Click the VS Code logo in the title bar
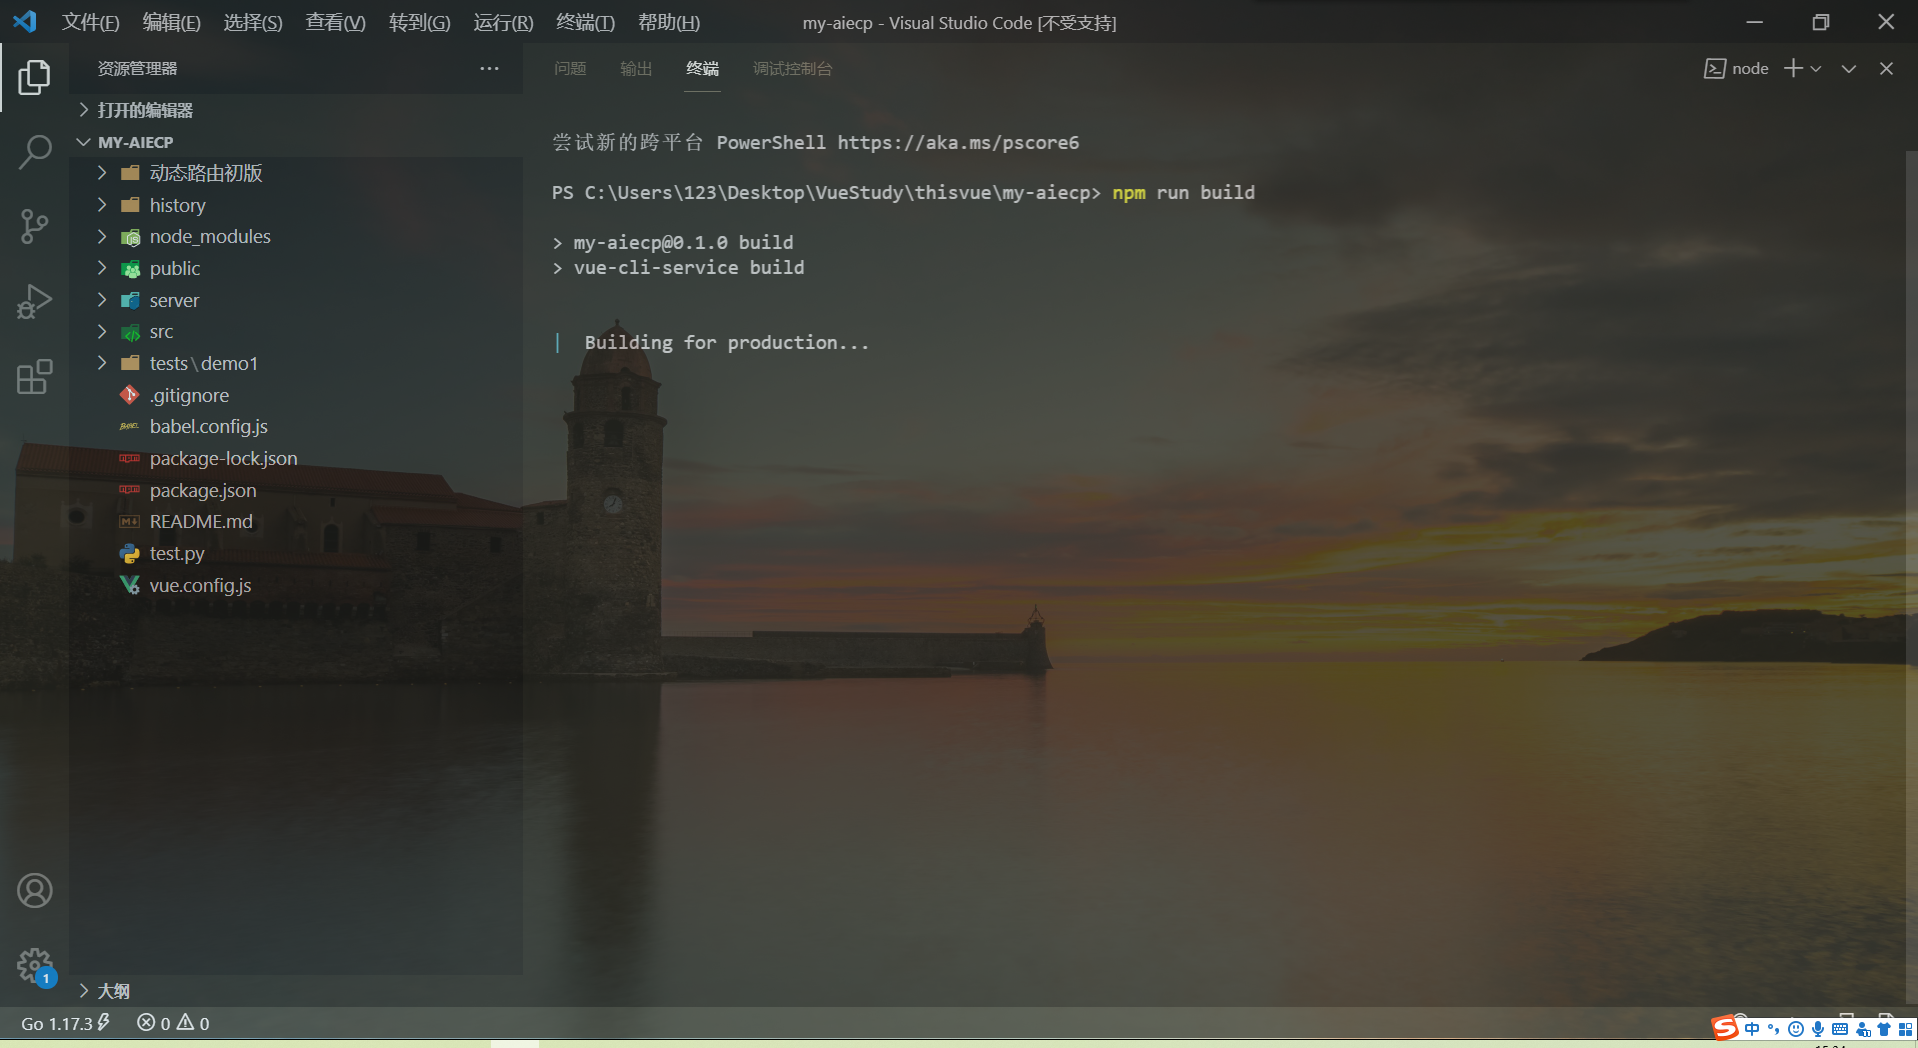The width and height of the screenshot is (1918, 1048). click(25, 21)
